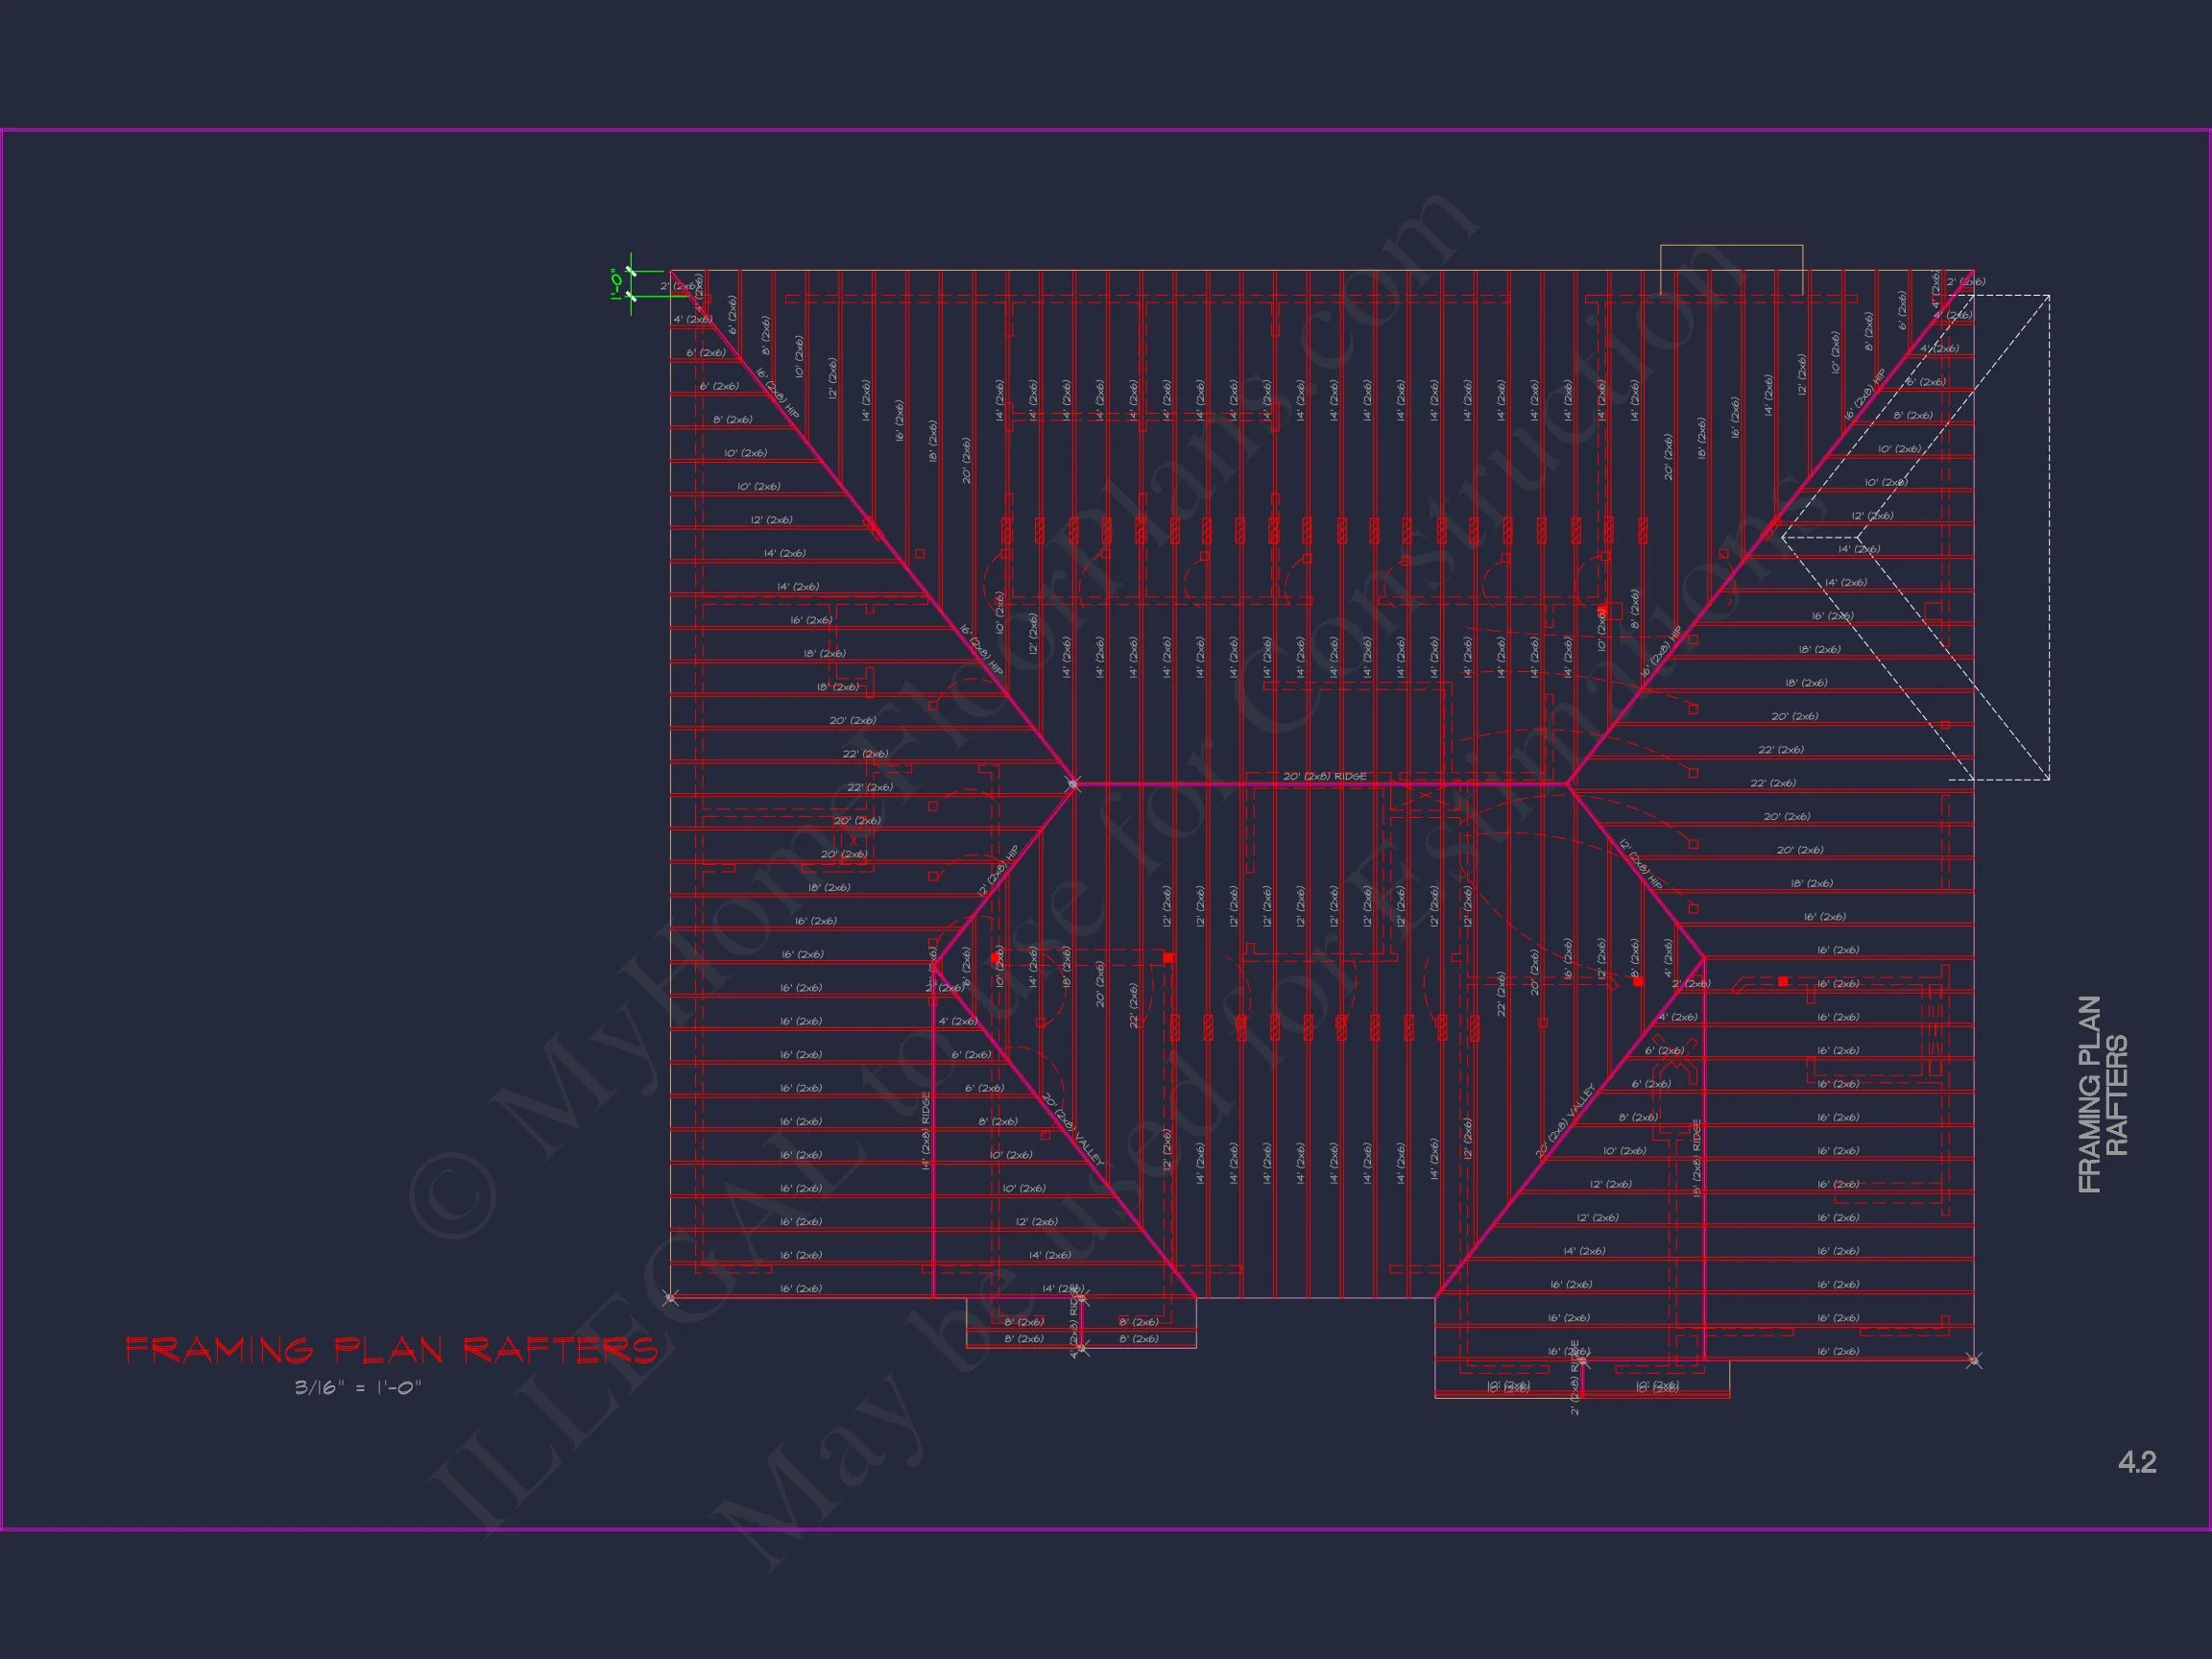Viewport: 2212px width, 1659px height.
Task: Click the sheet number 4.2
Action: 2136,1462
